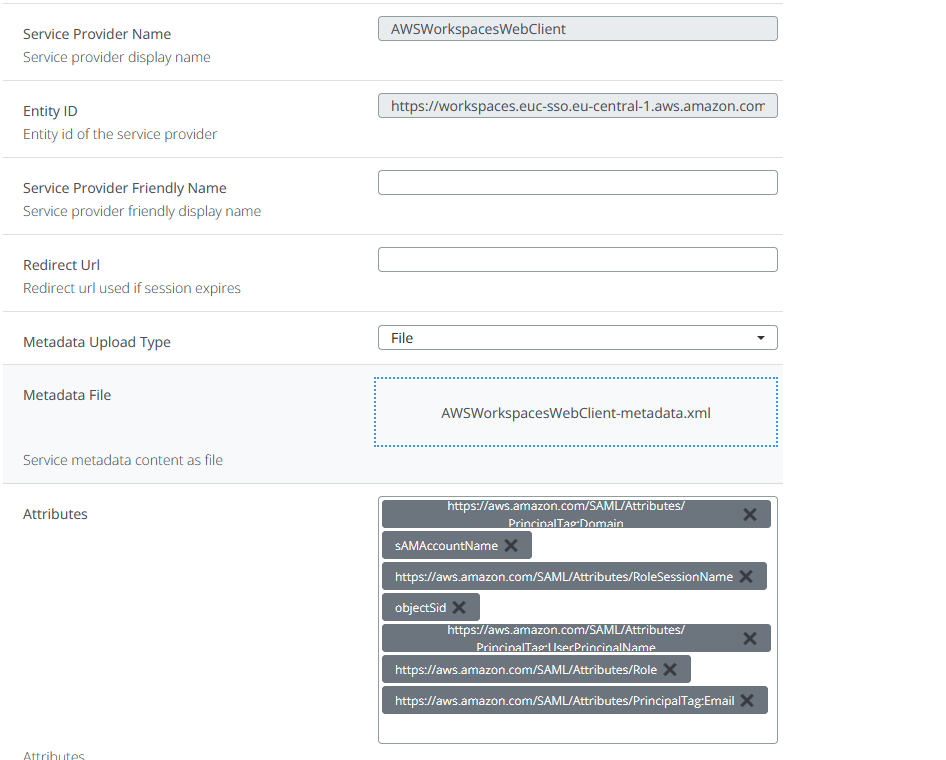
Task: Select the sAMAccountName attribute tag label
Action: click(446, 545)
